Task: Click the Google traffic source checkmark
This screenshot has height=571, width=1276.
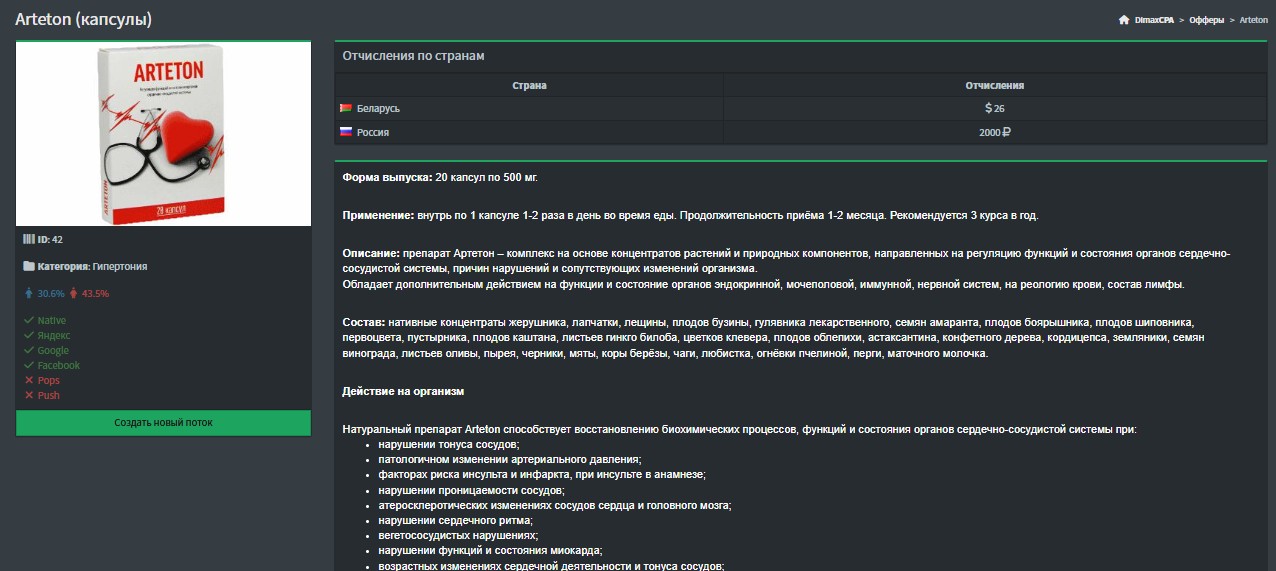Action: click(x=29, y=350)
